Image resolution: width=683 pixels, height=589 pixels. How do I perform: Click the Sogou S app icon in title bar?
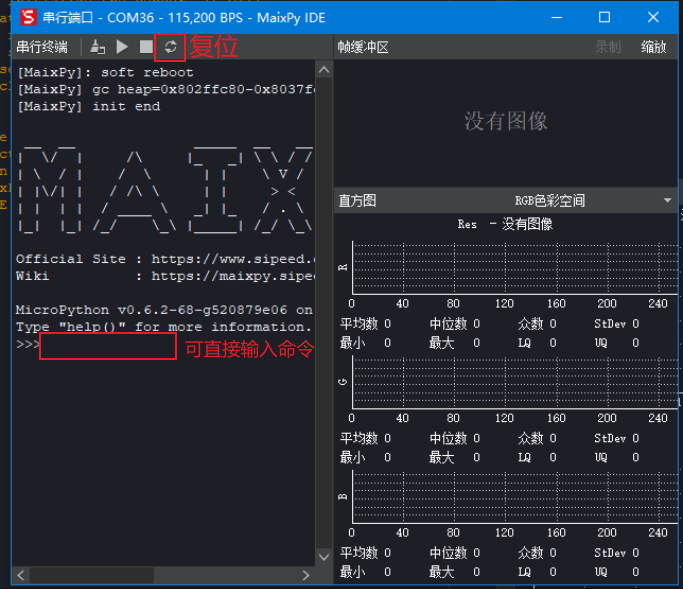pyautogui.click(x=28, y=17)
